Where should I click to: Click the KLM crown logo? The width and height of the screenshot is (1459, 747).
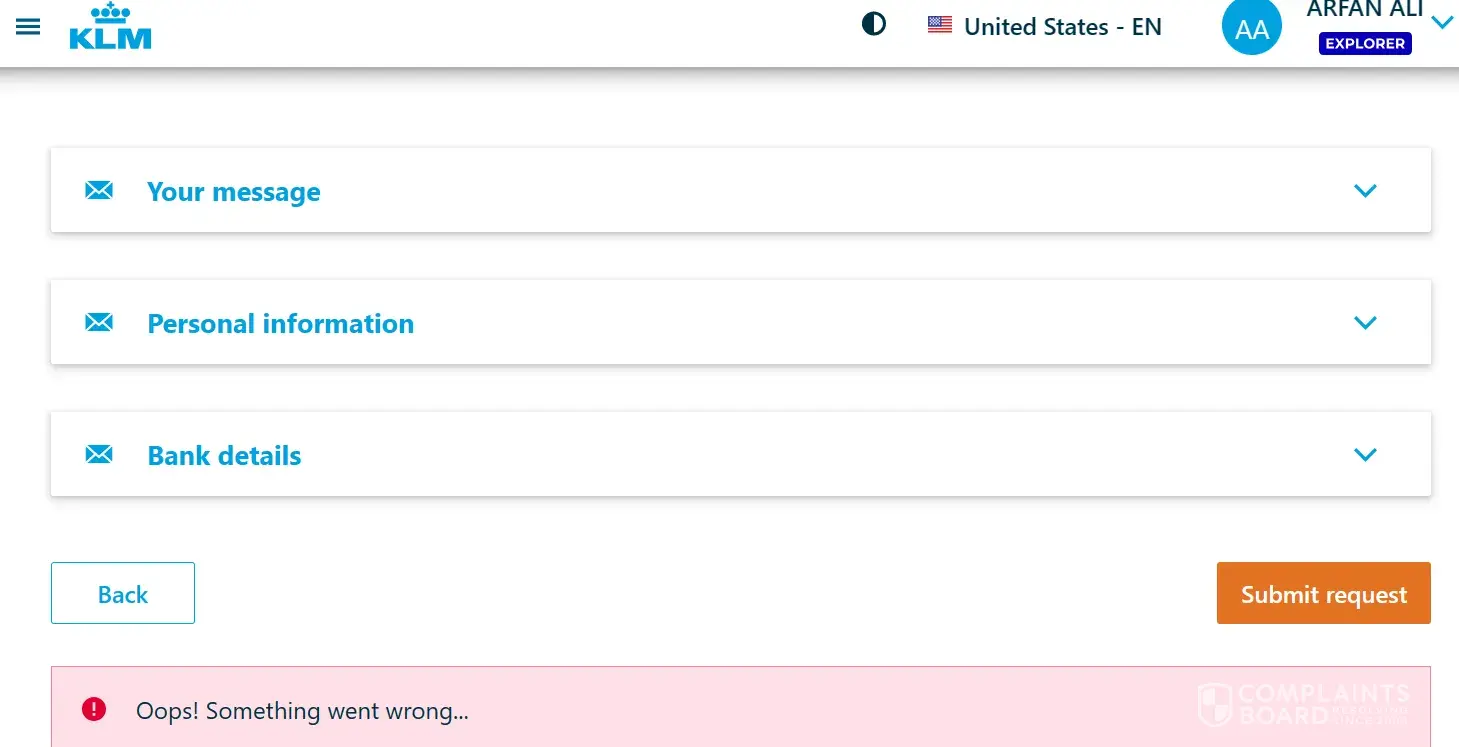tap(110, 27)
